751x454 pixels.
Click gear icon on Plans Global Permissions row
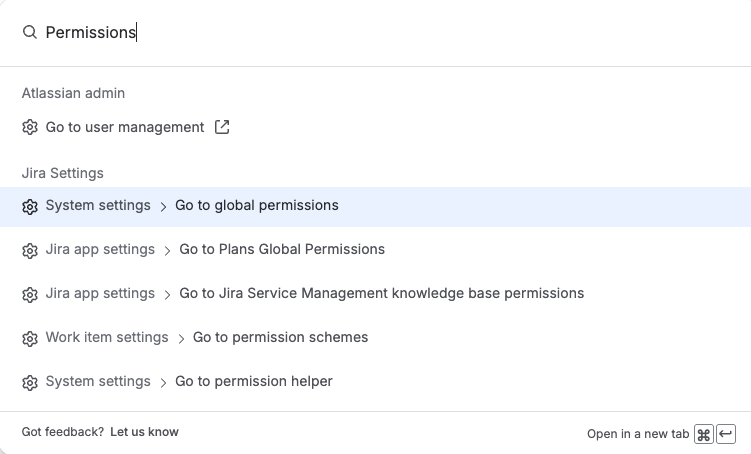tap(30, 251)
